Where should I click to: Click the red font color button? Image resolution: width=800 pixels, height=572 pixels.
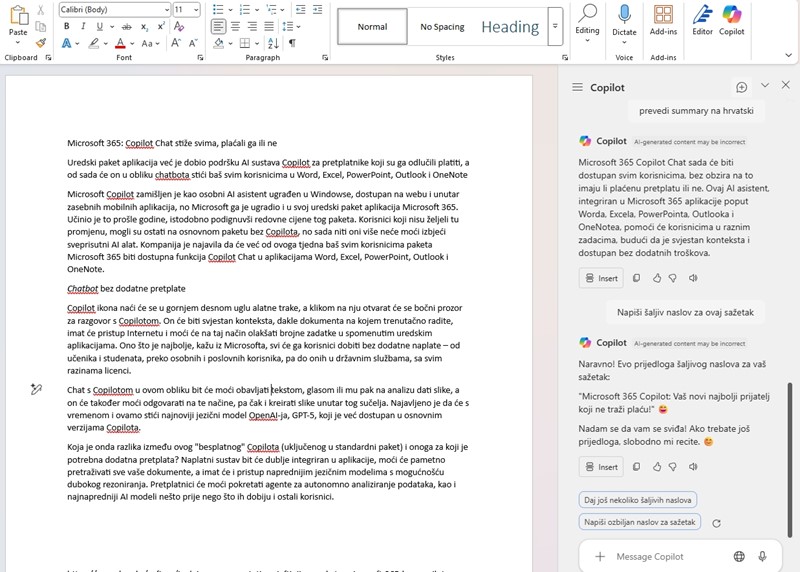tap(120, 43)
